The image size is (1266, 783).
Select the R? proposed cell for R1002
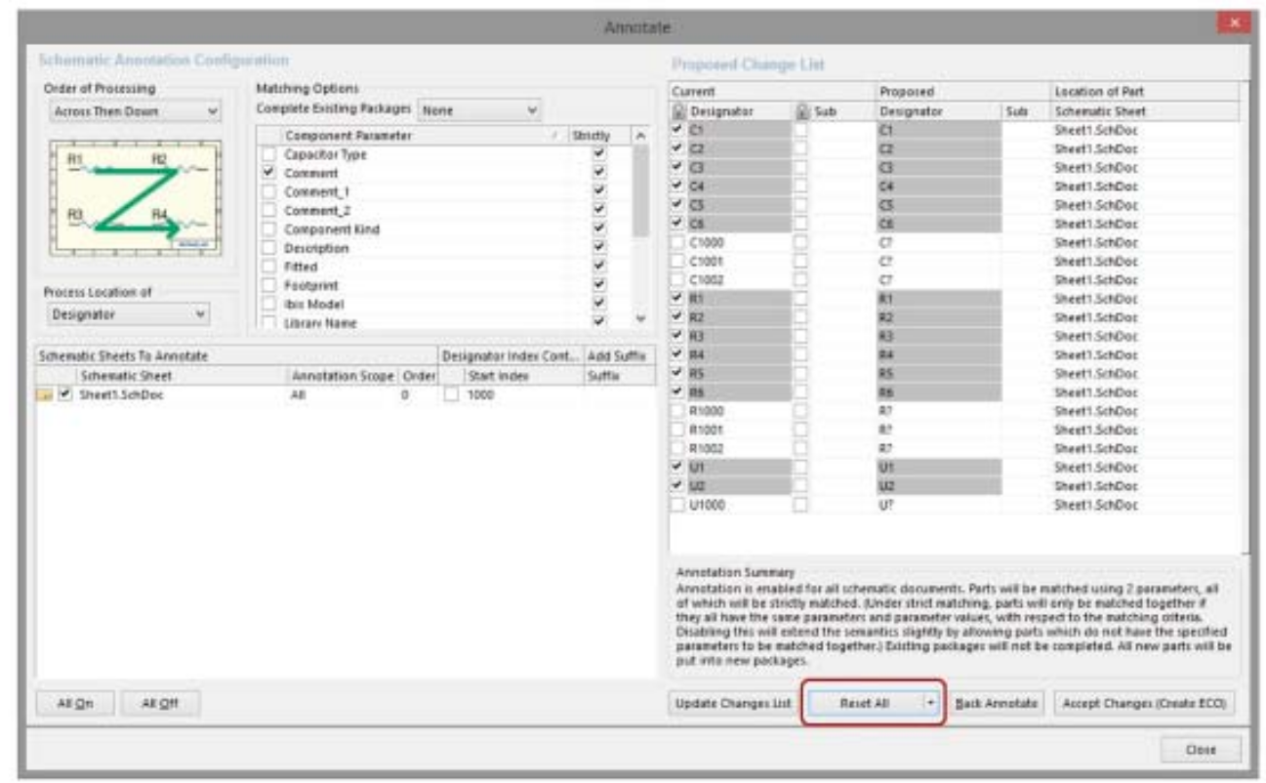[x=938, y=449]
